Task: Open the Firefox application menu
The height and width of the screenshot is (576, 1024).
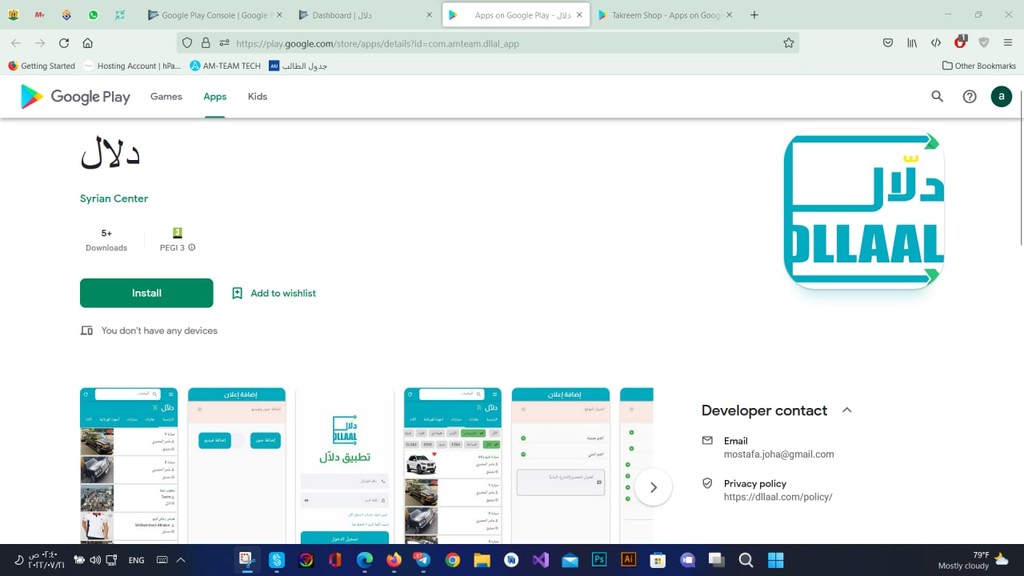Action: (1008, 43)
